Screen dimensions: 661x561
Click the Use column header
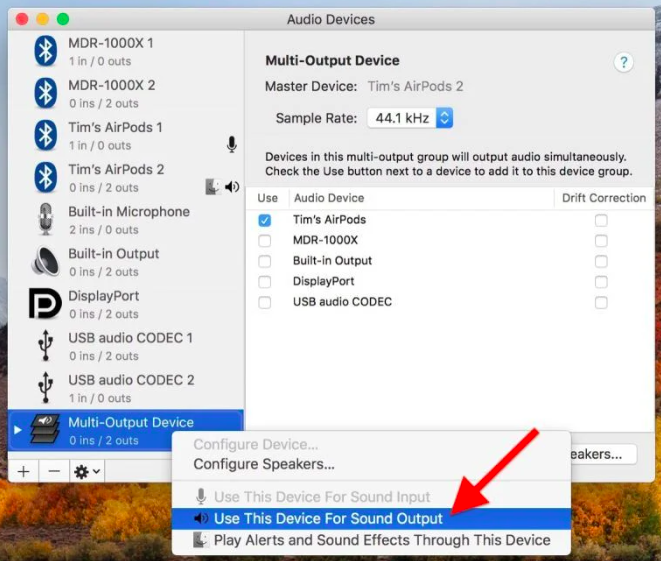click(x=267, y=198)
